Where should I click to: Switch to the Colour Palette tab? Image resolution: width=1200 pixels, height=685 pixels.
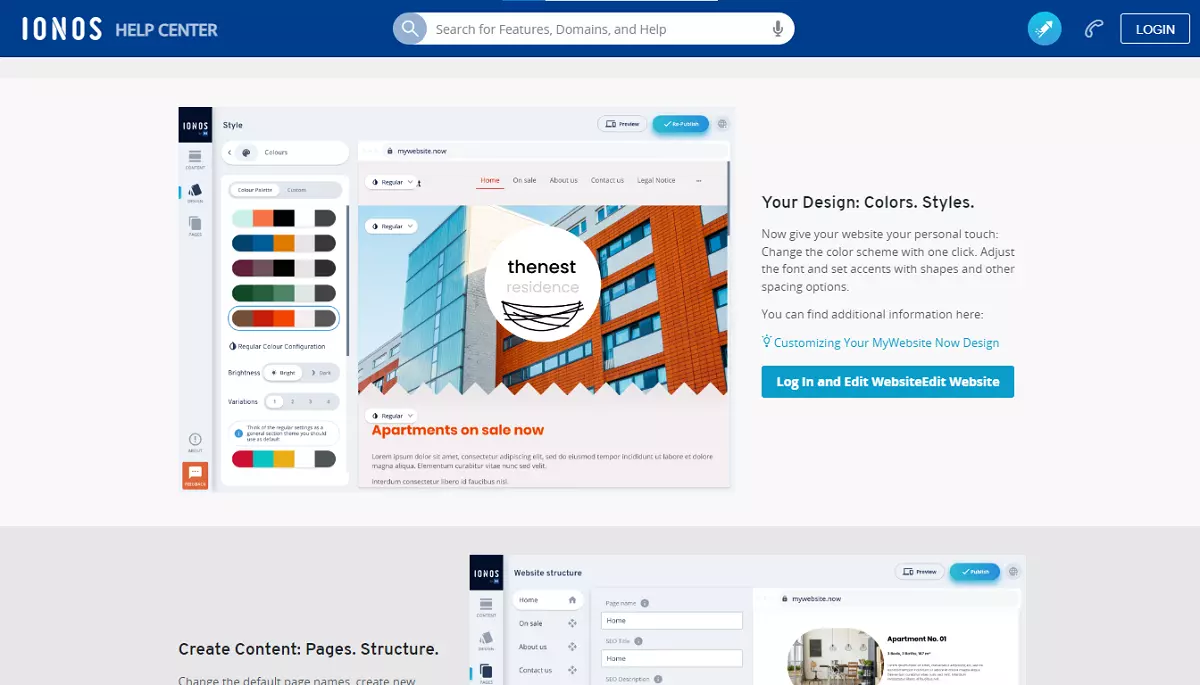tap(256, 190)
